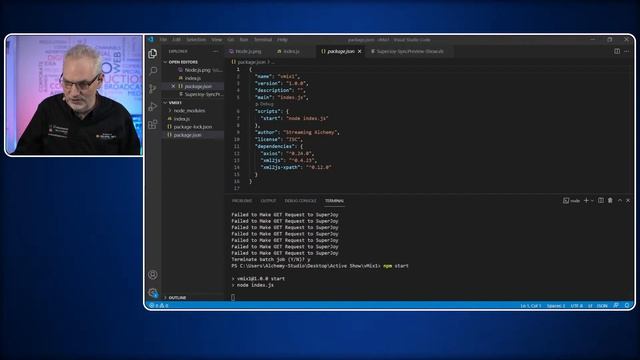Expand the Outline section
Viewport: 640px width, 360px height.
(x=177, y=298)
